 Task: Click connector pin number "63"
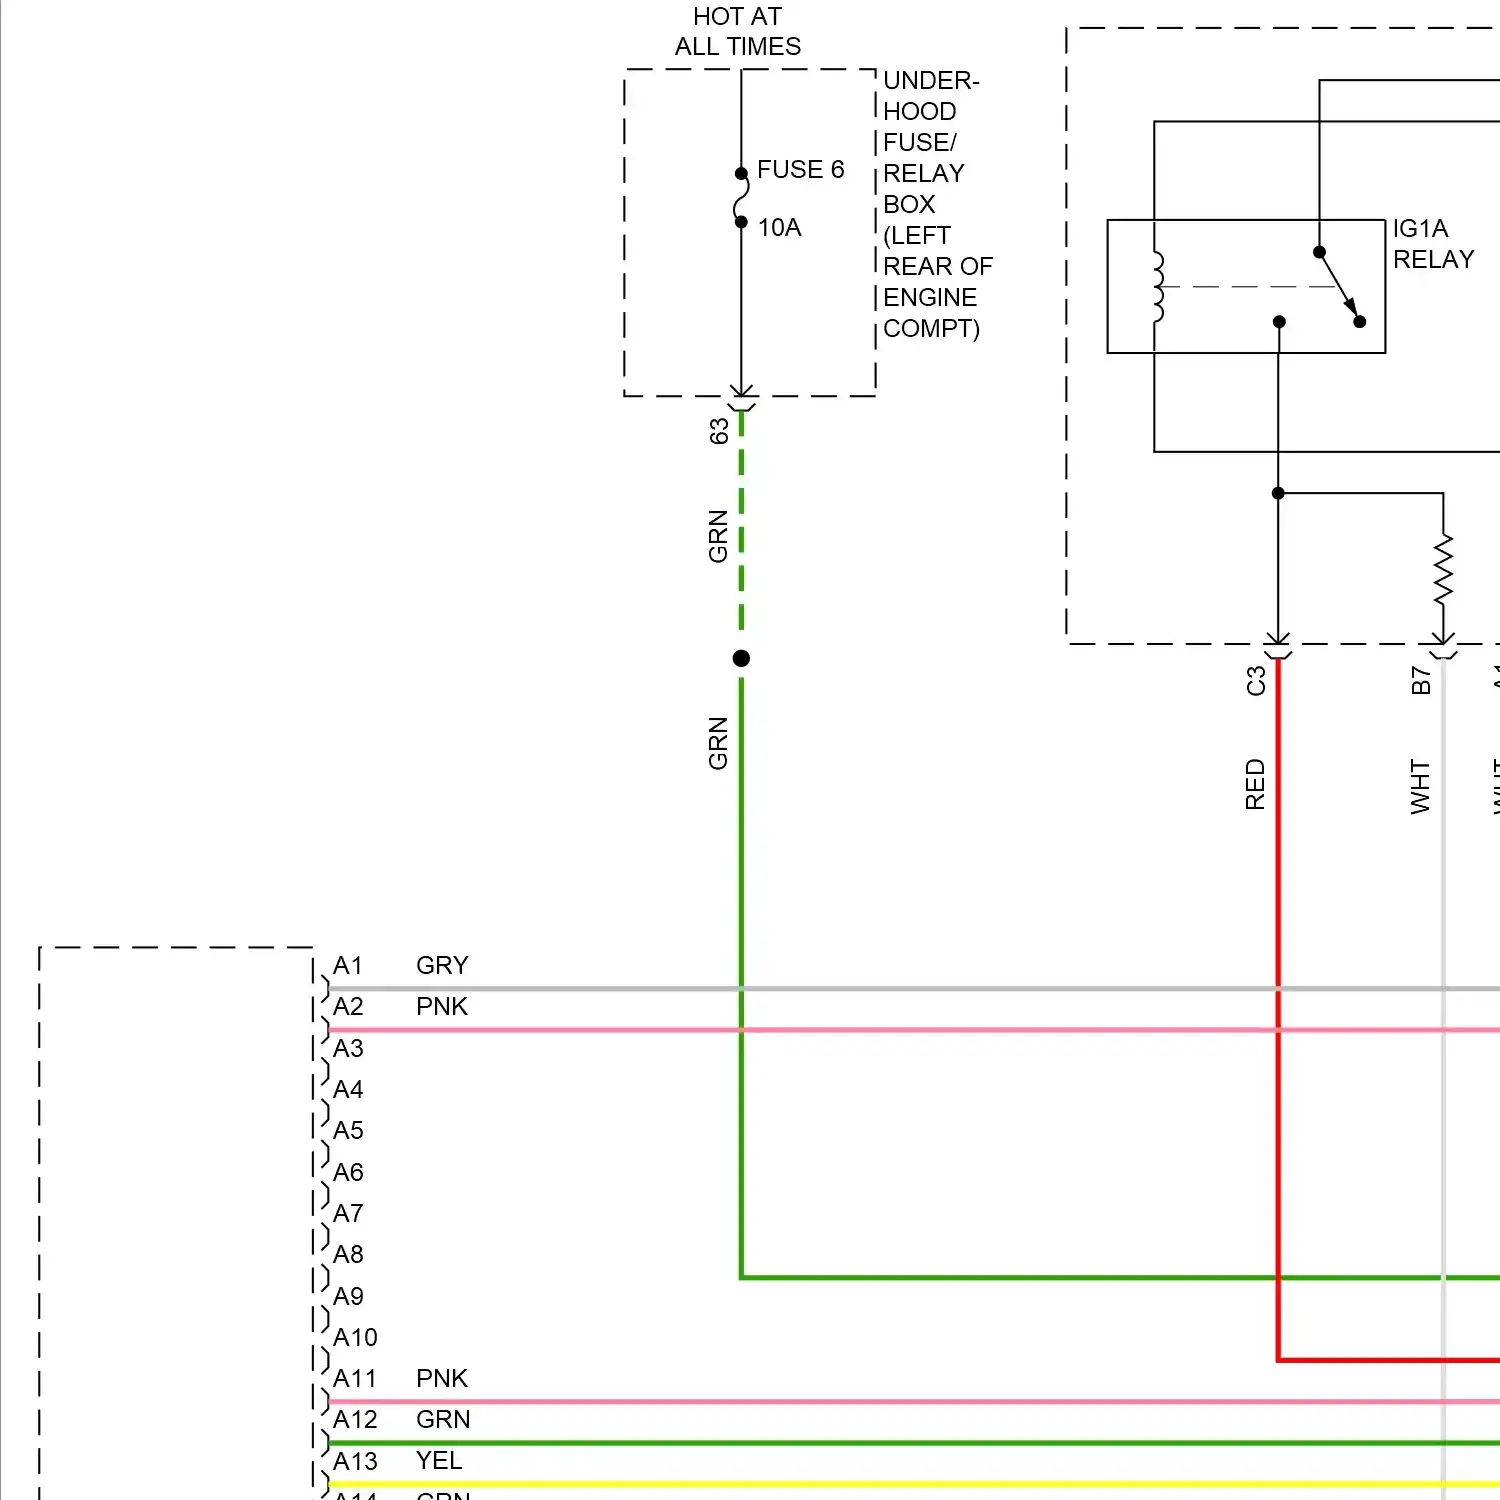click(718, 432)
